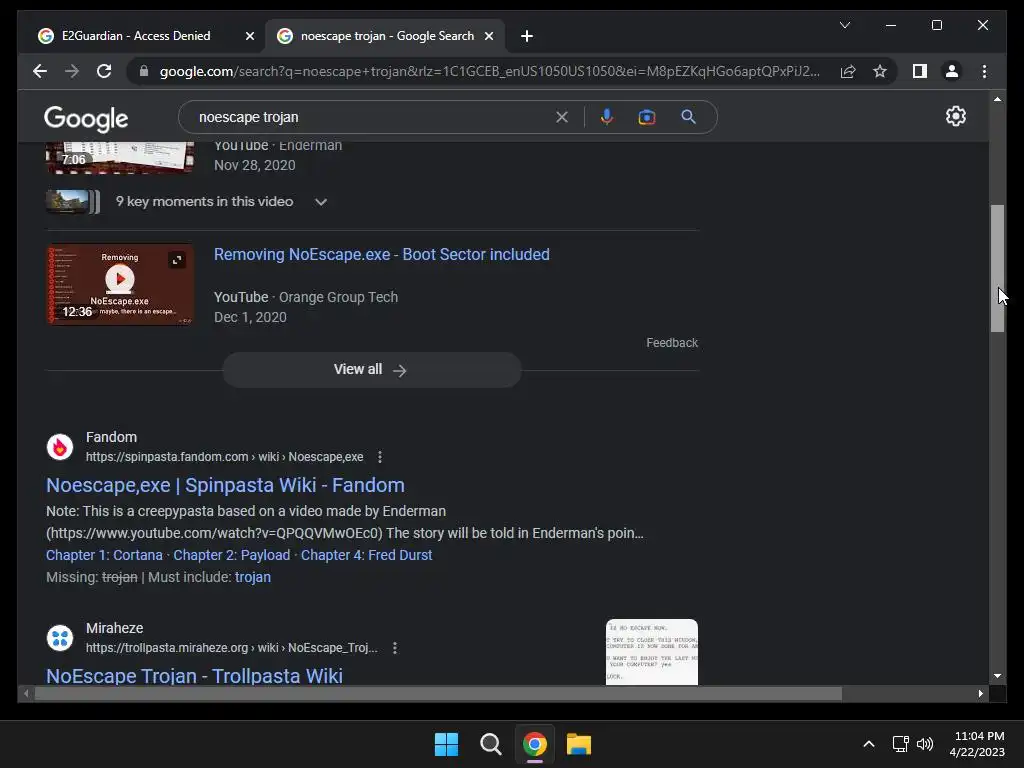This screenshot has width=1024, height=768.
Task: Open File Explorer from taskbar
Action: [579, 744]
